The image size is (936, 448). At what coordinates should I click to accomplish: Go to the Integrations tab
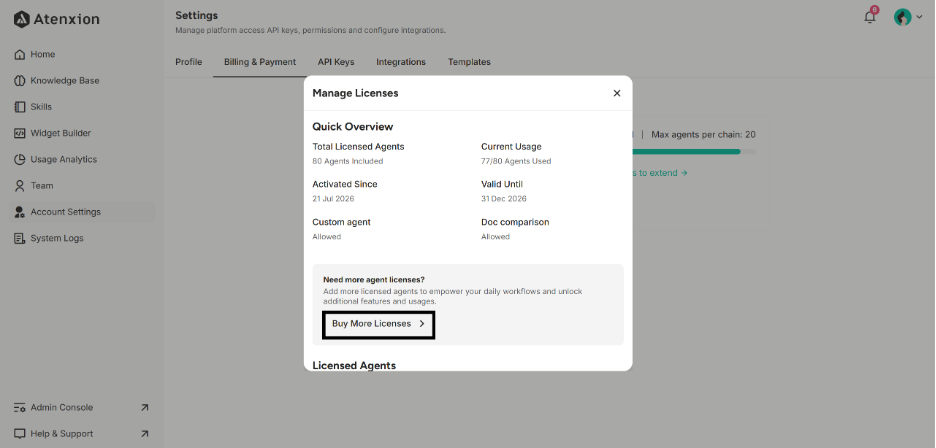401,62
